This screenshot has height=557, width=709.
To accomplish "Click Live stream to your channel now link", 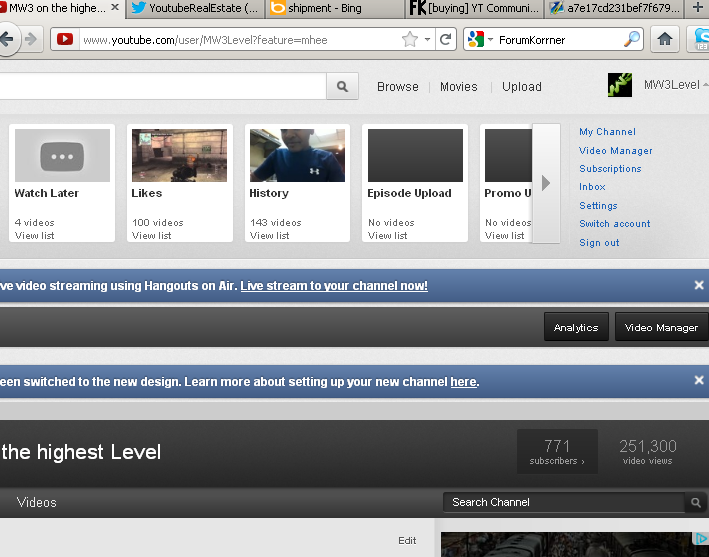I will (x=334, y=286).
